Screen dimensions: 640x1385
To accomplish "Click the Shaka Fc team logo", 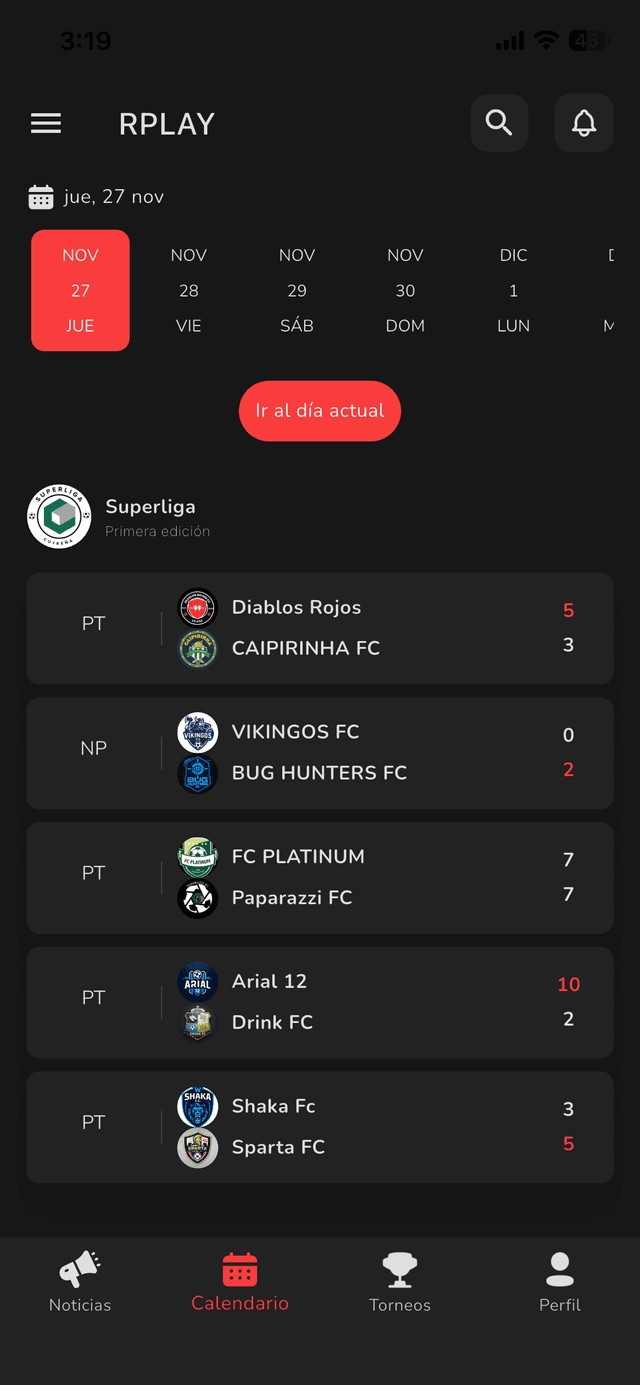I will 197,1106.
